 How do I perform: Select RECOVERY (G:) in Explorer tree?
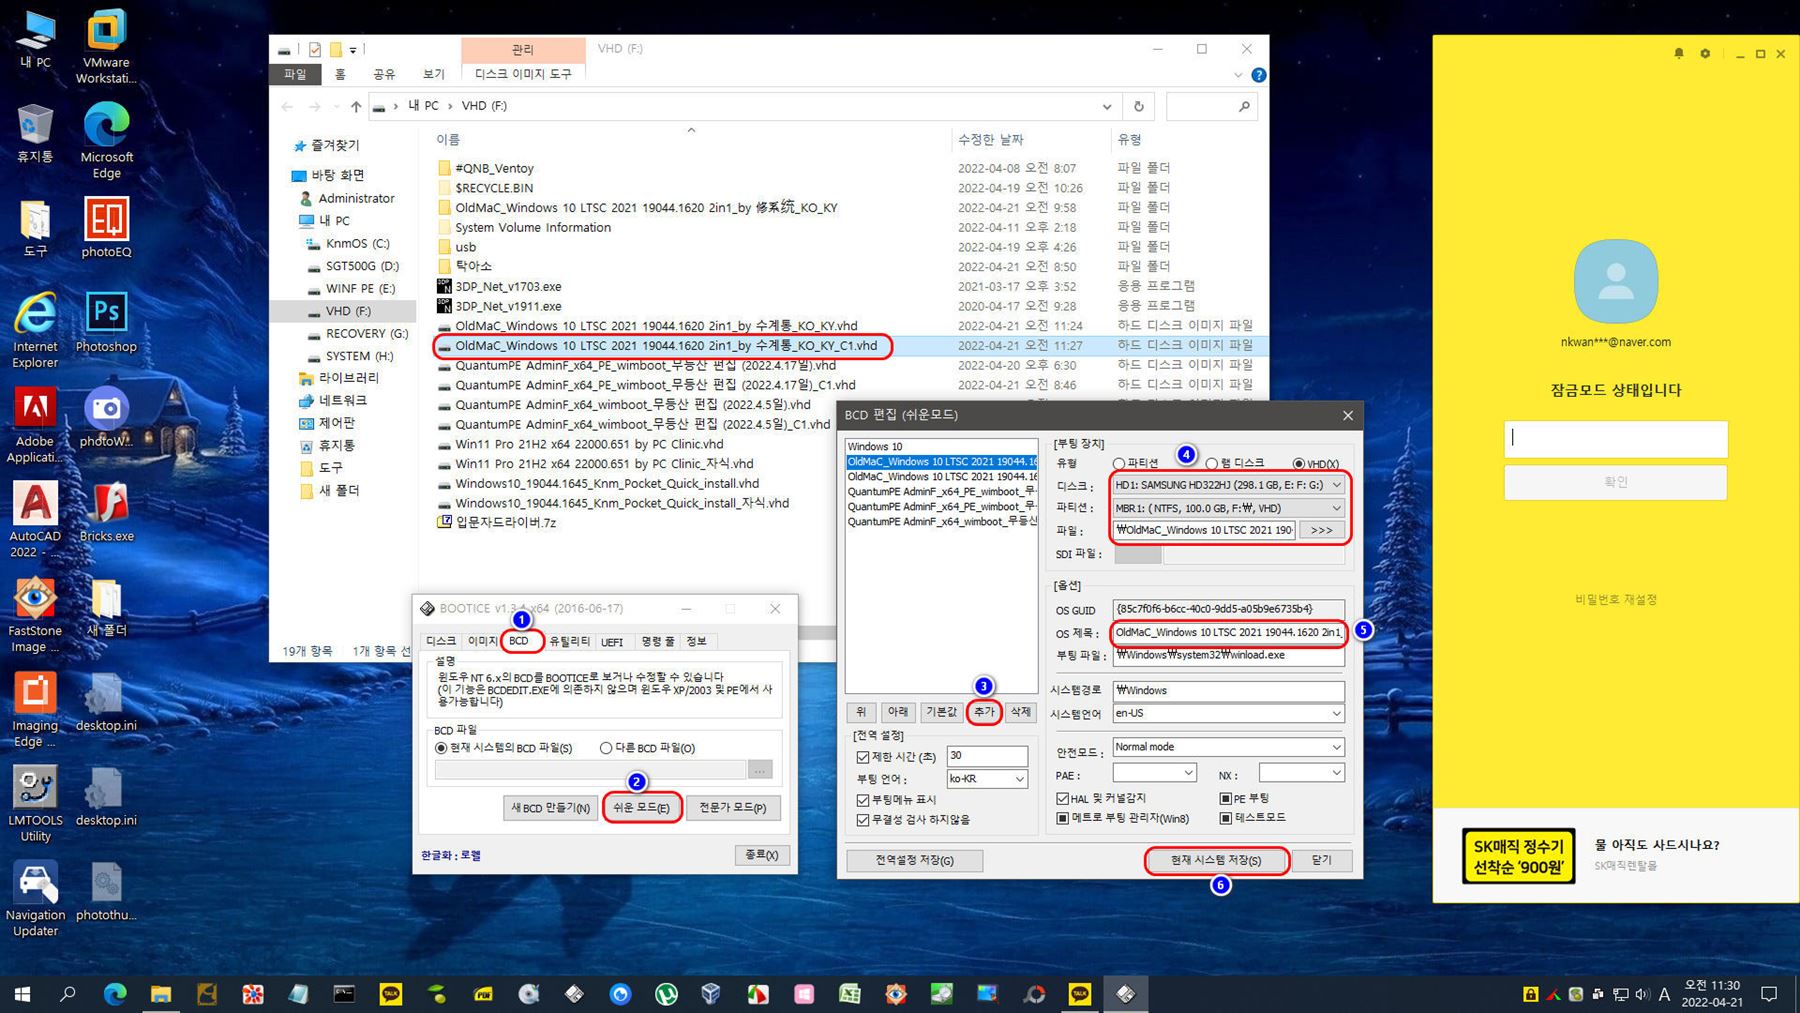pyautogui.click(x=366, y=334)
